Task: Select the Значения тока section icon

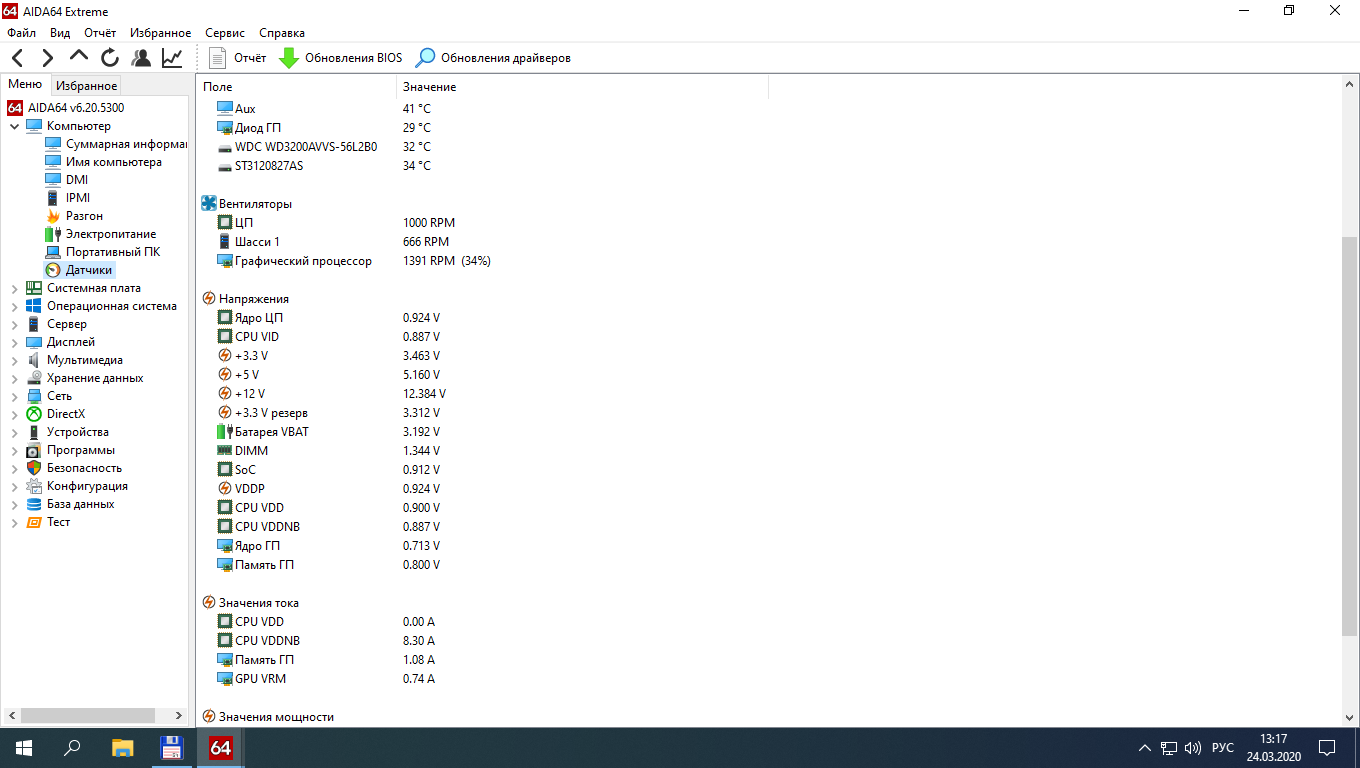Action: 209,603
